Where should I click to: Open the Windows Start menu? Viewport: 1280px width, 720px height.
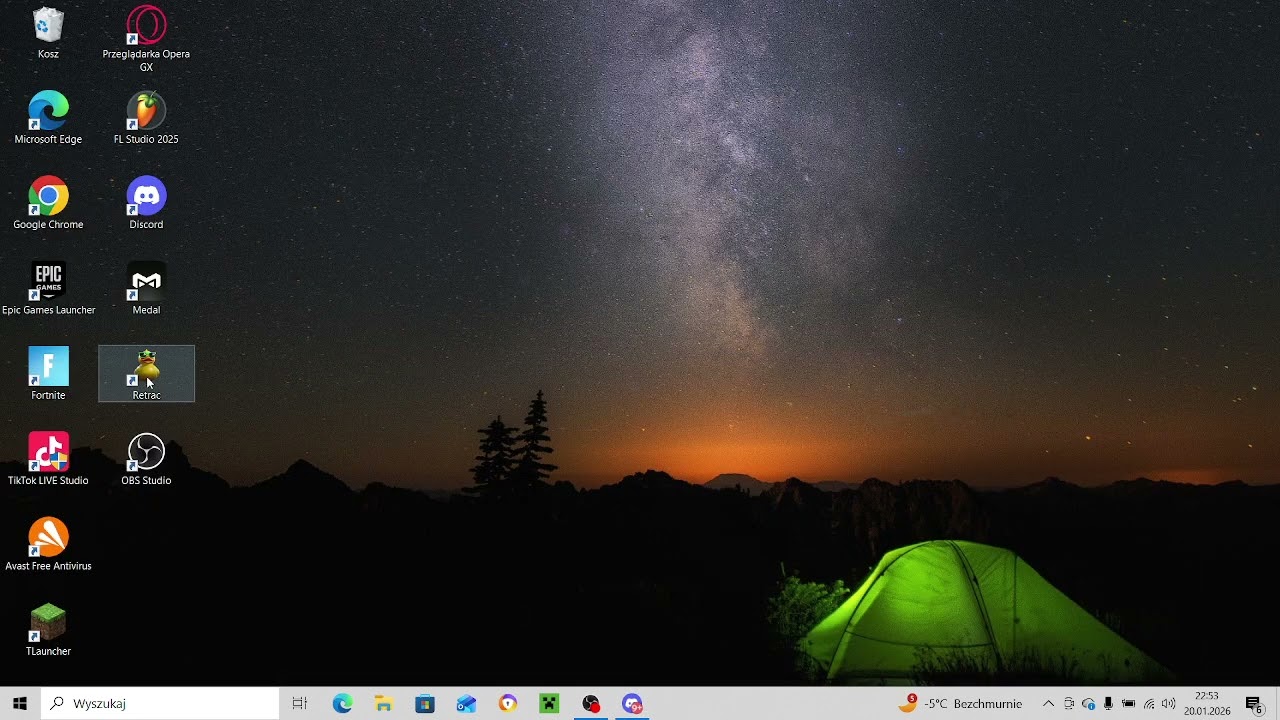[x=20, y=703]
